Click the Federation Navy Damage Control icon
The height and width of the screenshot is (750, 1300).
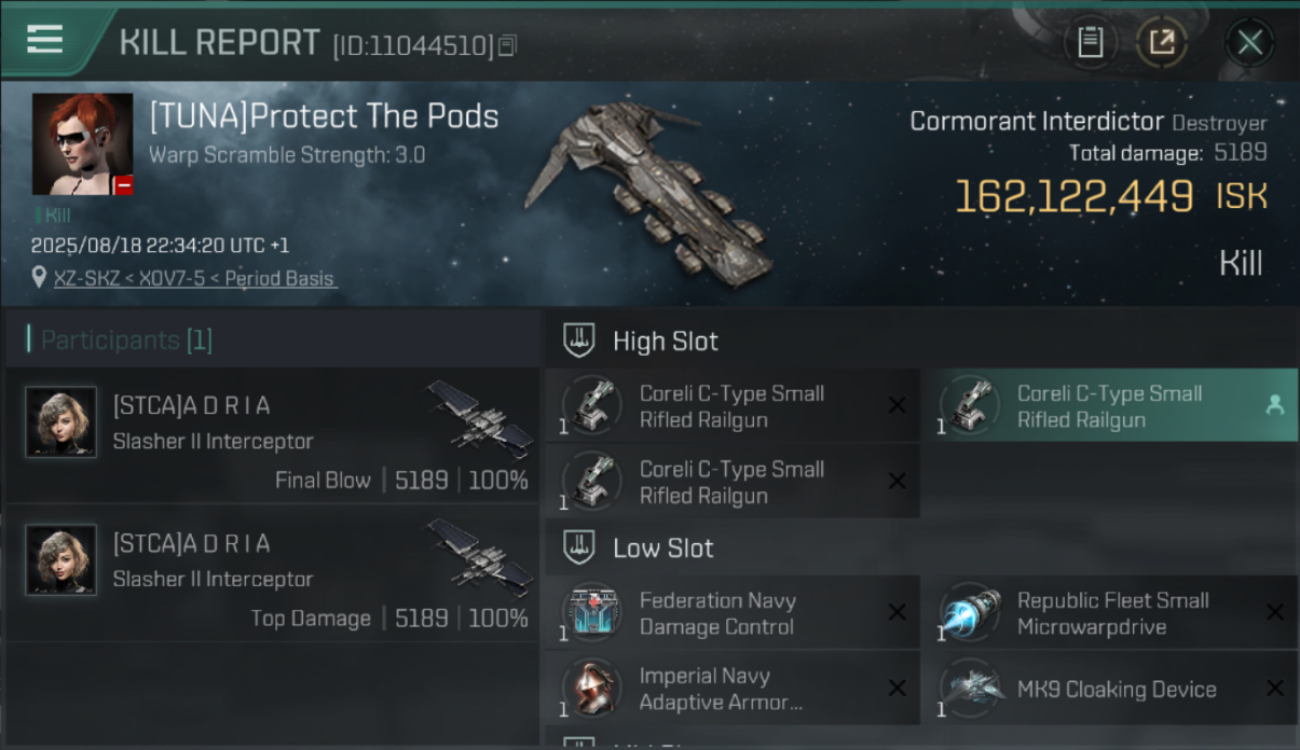(592, 612)
